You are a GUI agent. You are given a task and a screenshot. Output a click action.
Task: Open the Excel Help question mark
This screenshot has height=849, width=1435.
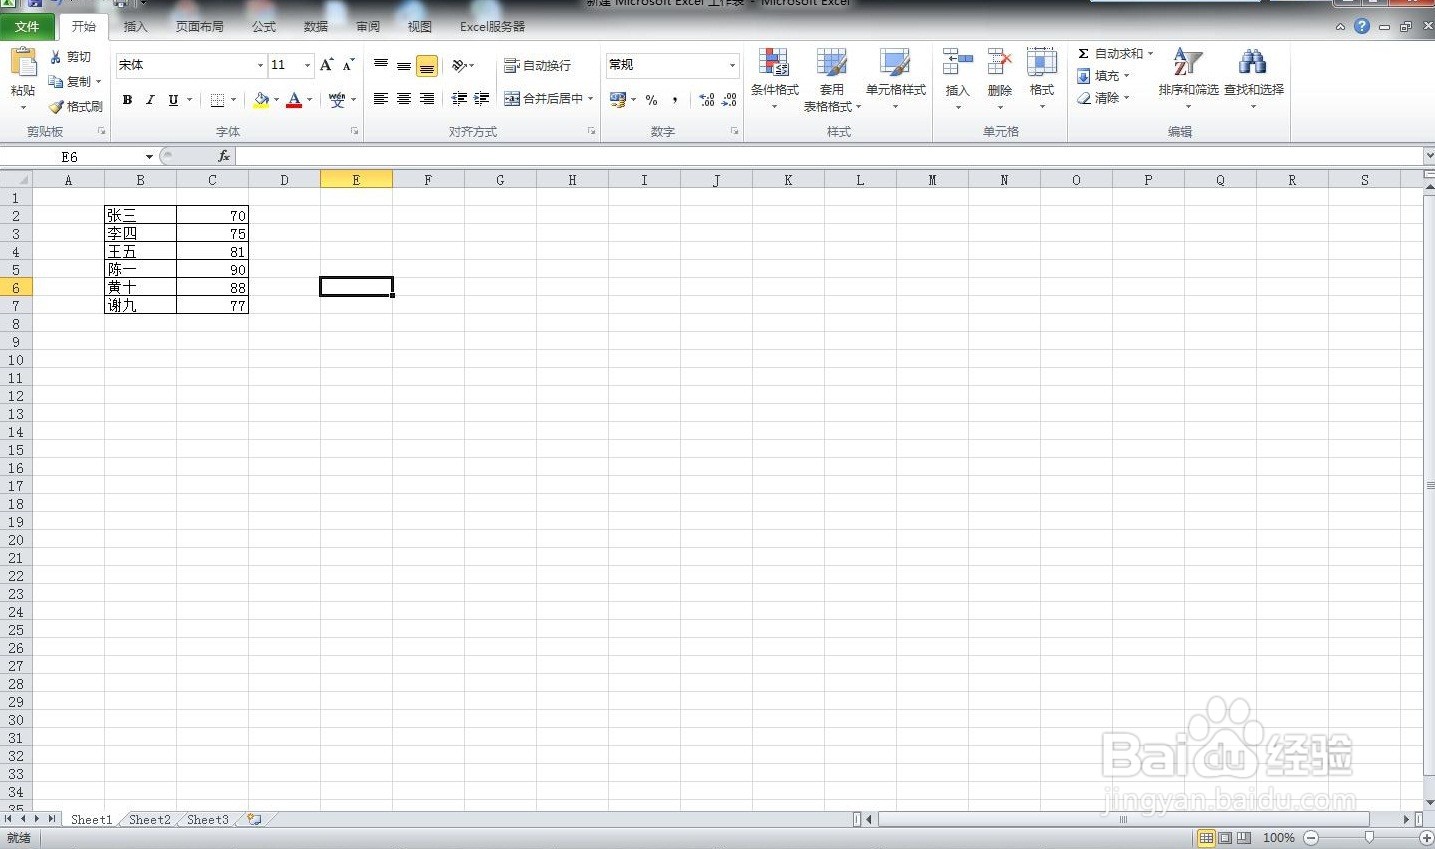tap(1362, 26)
